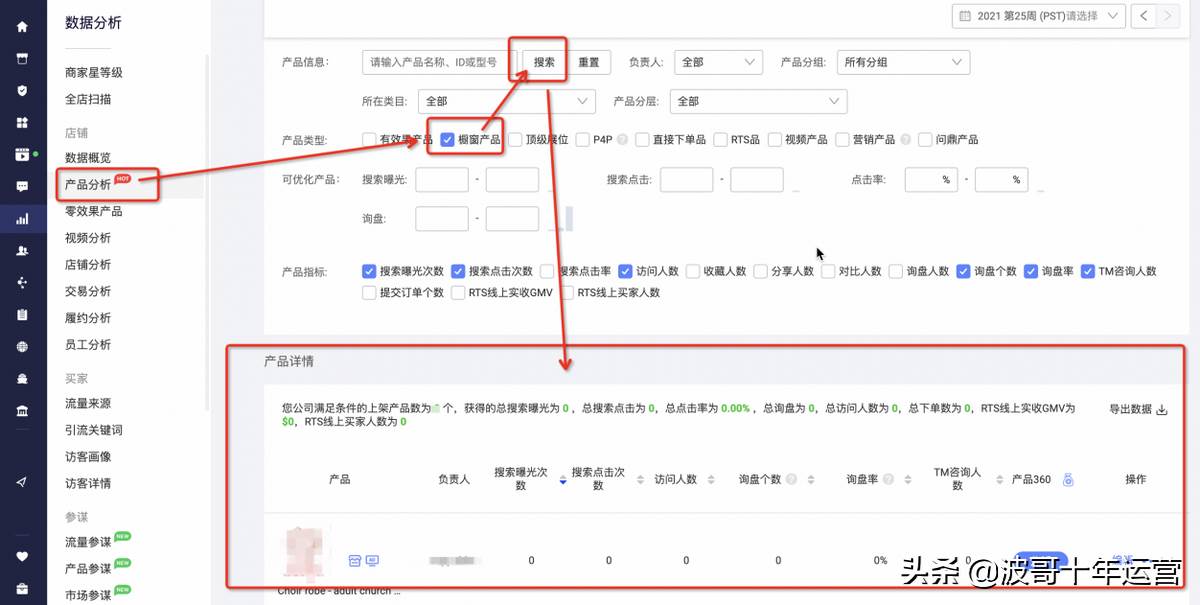Click the first 点击率 percent input box
1200x605 pixels.
932,180
